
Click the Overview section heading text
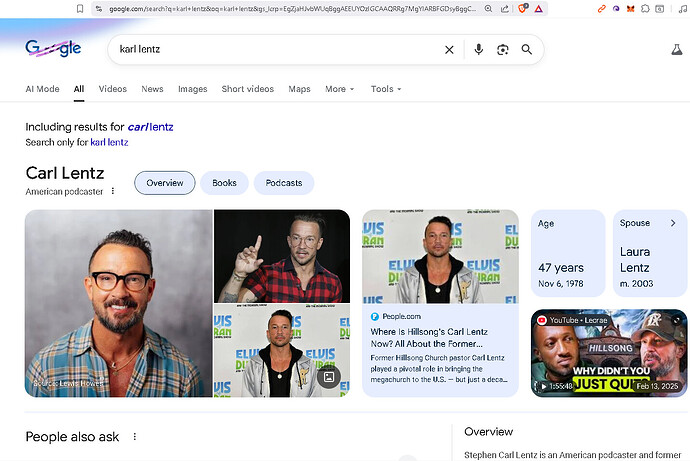click(x=488, y=432)
